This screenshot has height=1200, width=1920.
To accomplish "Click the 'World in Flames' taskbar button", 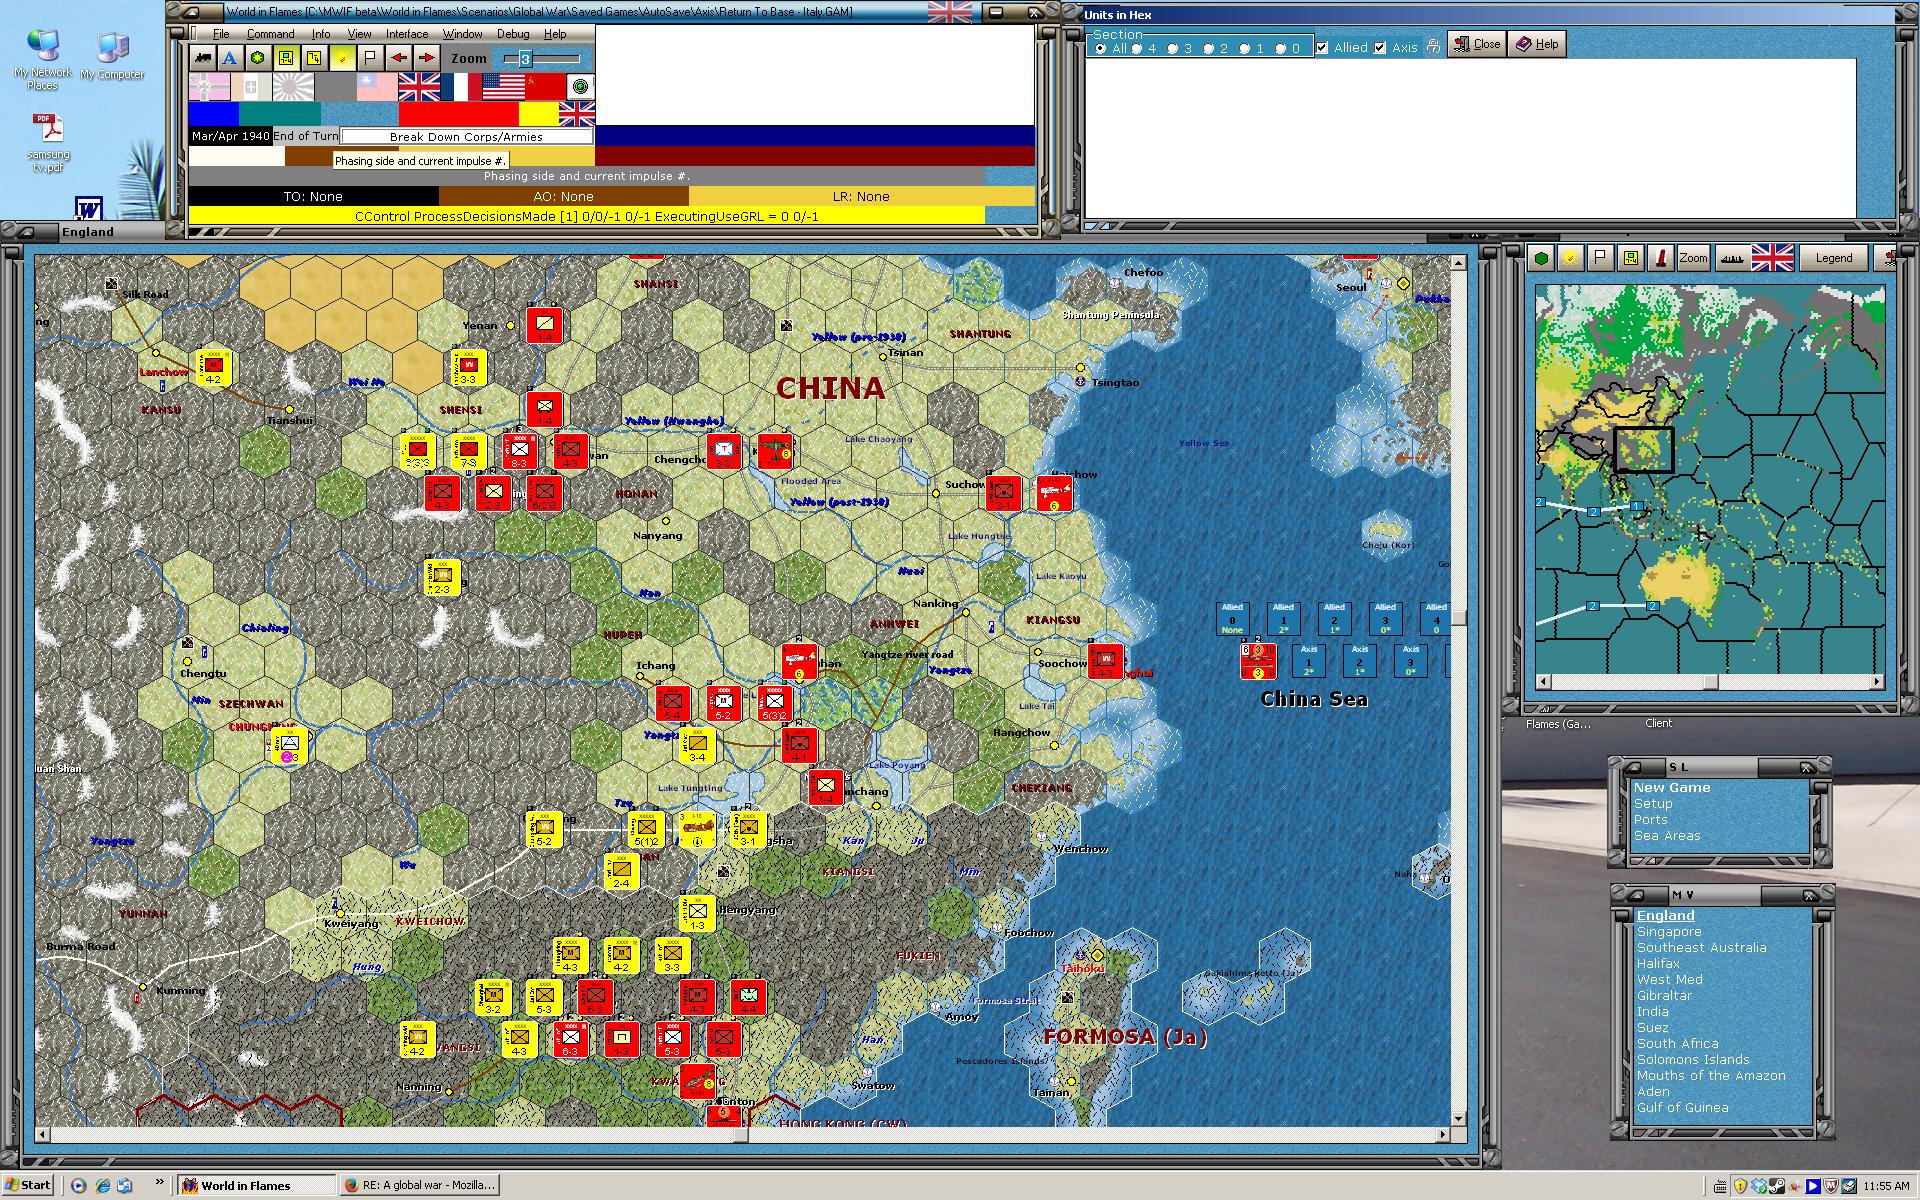I will pos(256,1185).
